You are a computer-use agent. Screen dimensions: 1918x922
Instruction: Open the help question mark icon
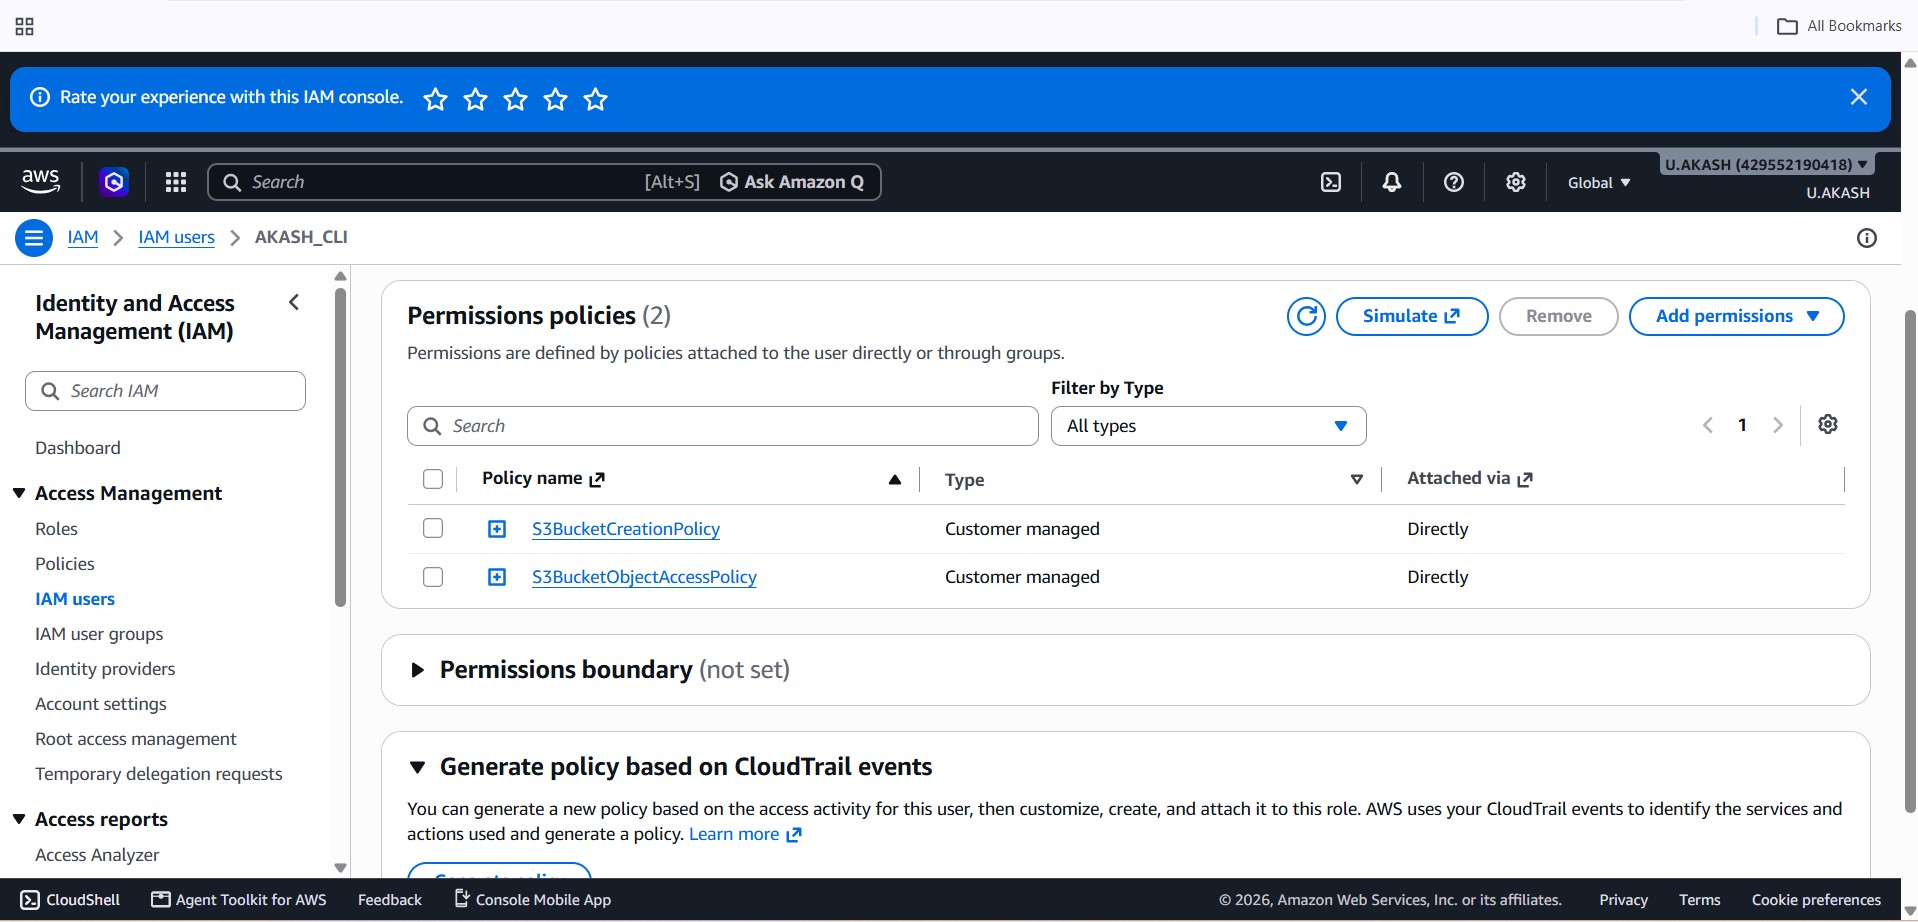coord(1454,182)
